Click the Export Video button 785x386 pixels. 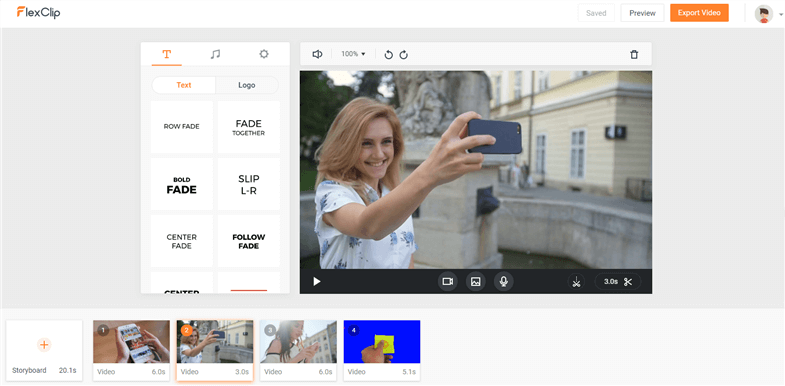[699, 13]
